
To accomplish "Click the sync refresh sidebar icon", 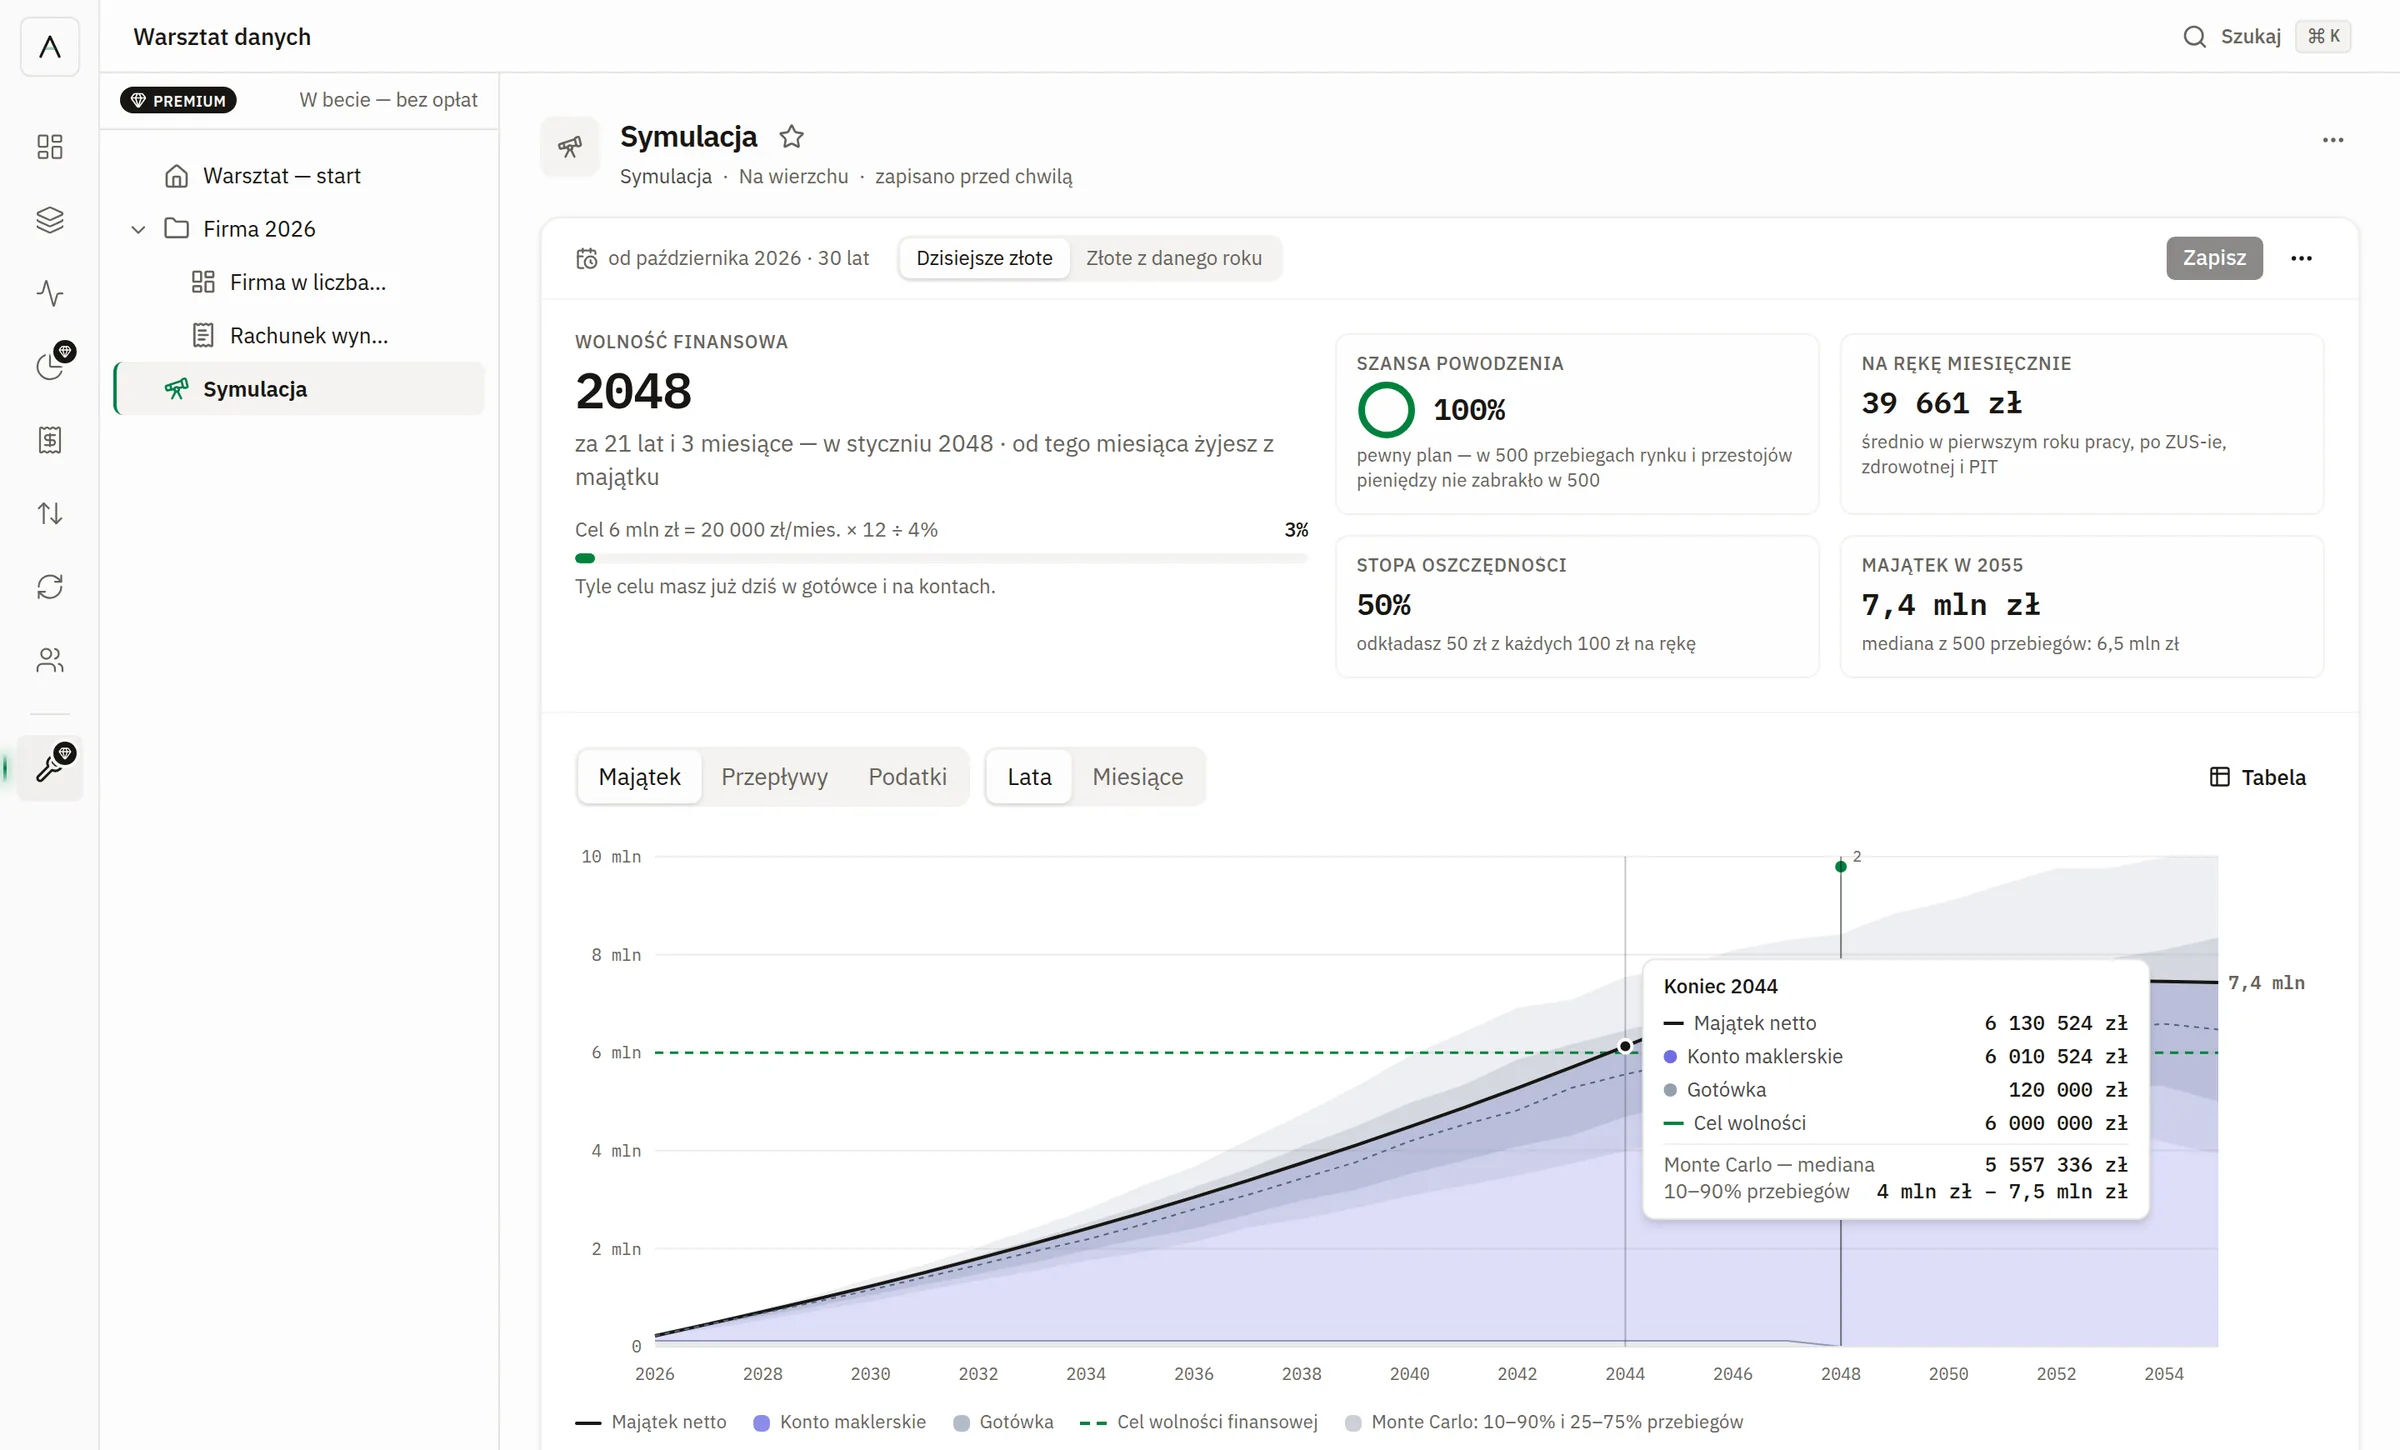I will pyautogui.click(x=50, y=587).
